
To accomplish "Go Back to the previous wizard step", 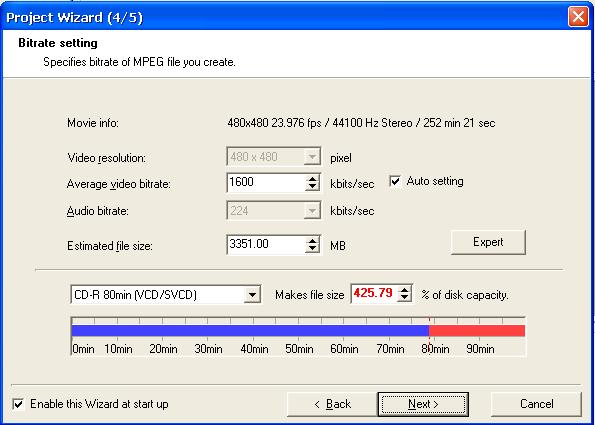I will [x=332, y=404].
